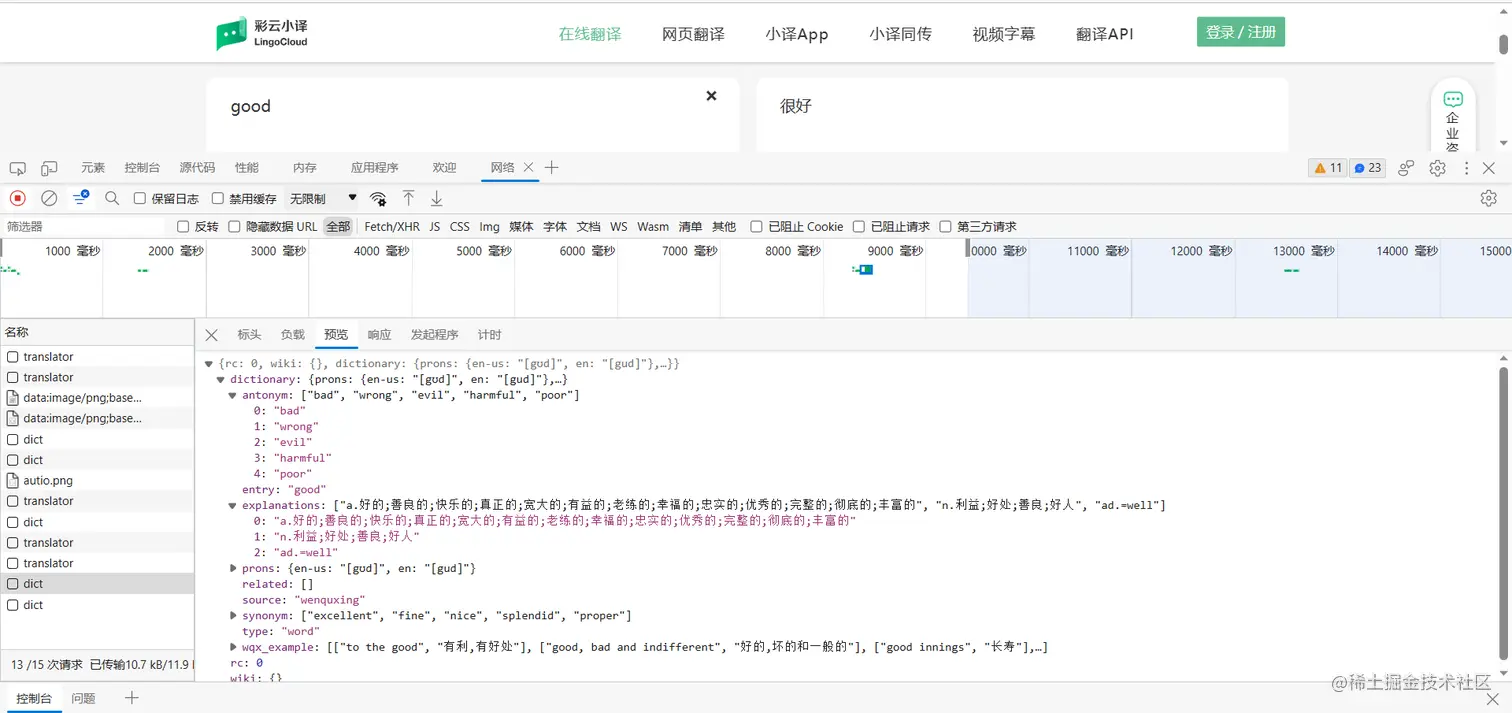The height and width of the screenshot is (713, 1512).
Task: Click the 筛选器 filter input
Action: 86,227
